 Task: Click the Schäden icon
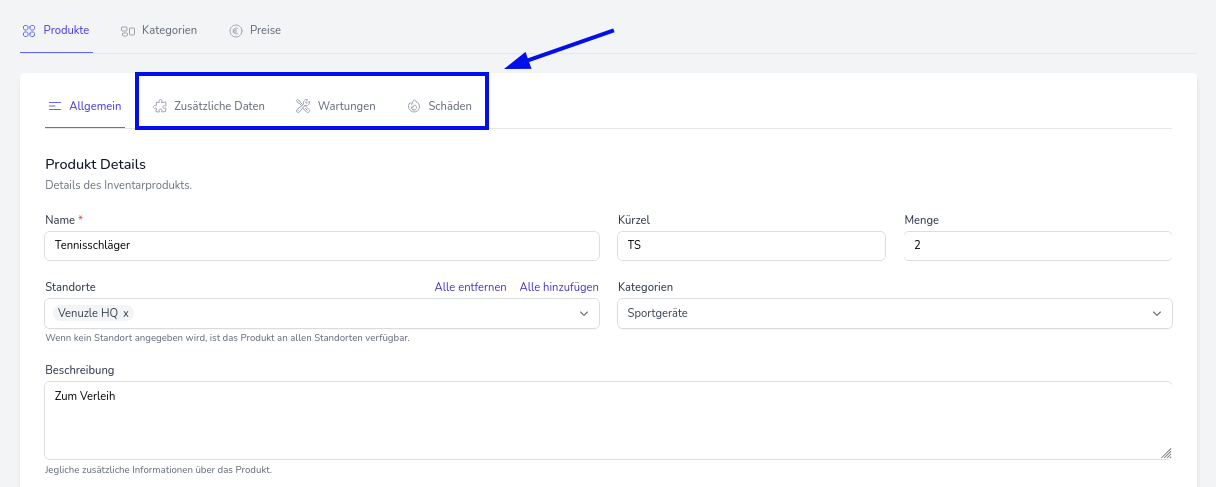414,106
